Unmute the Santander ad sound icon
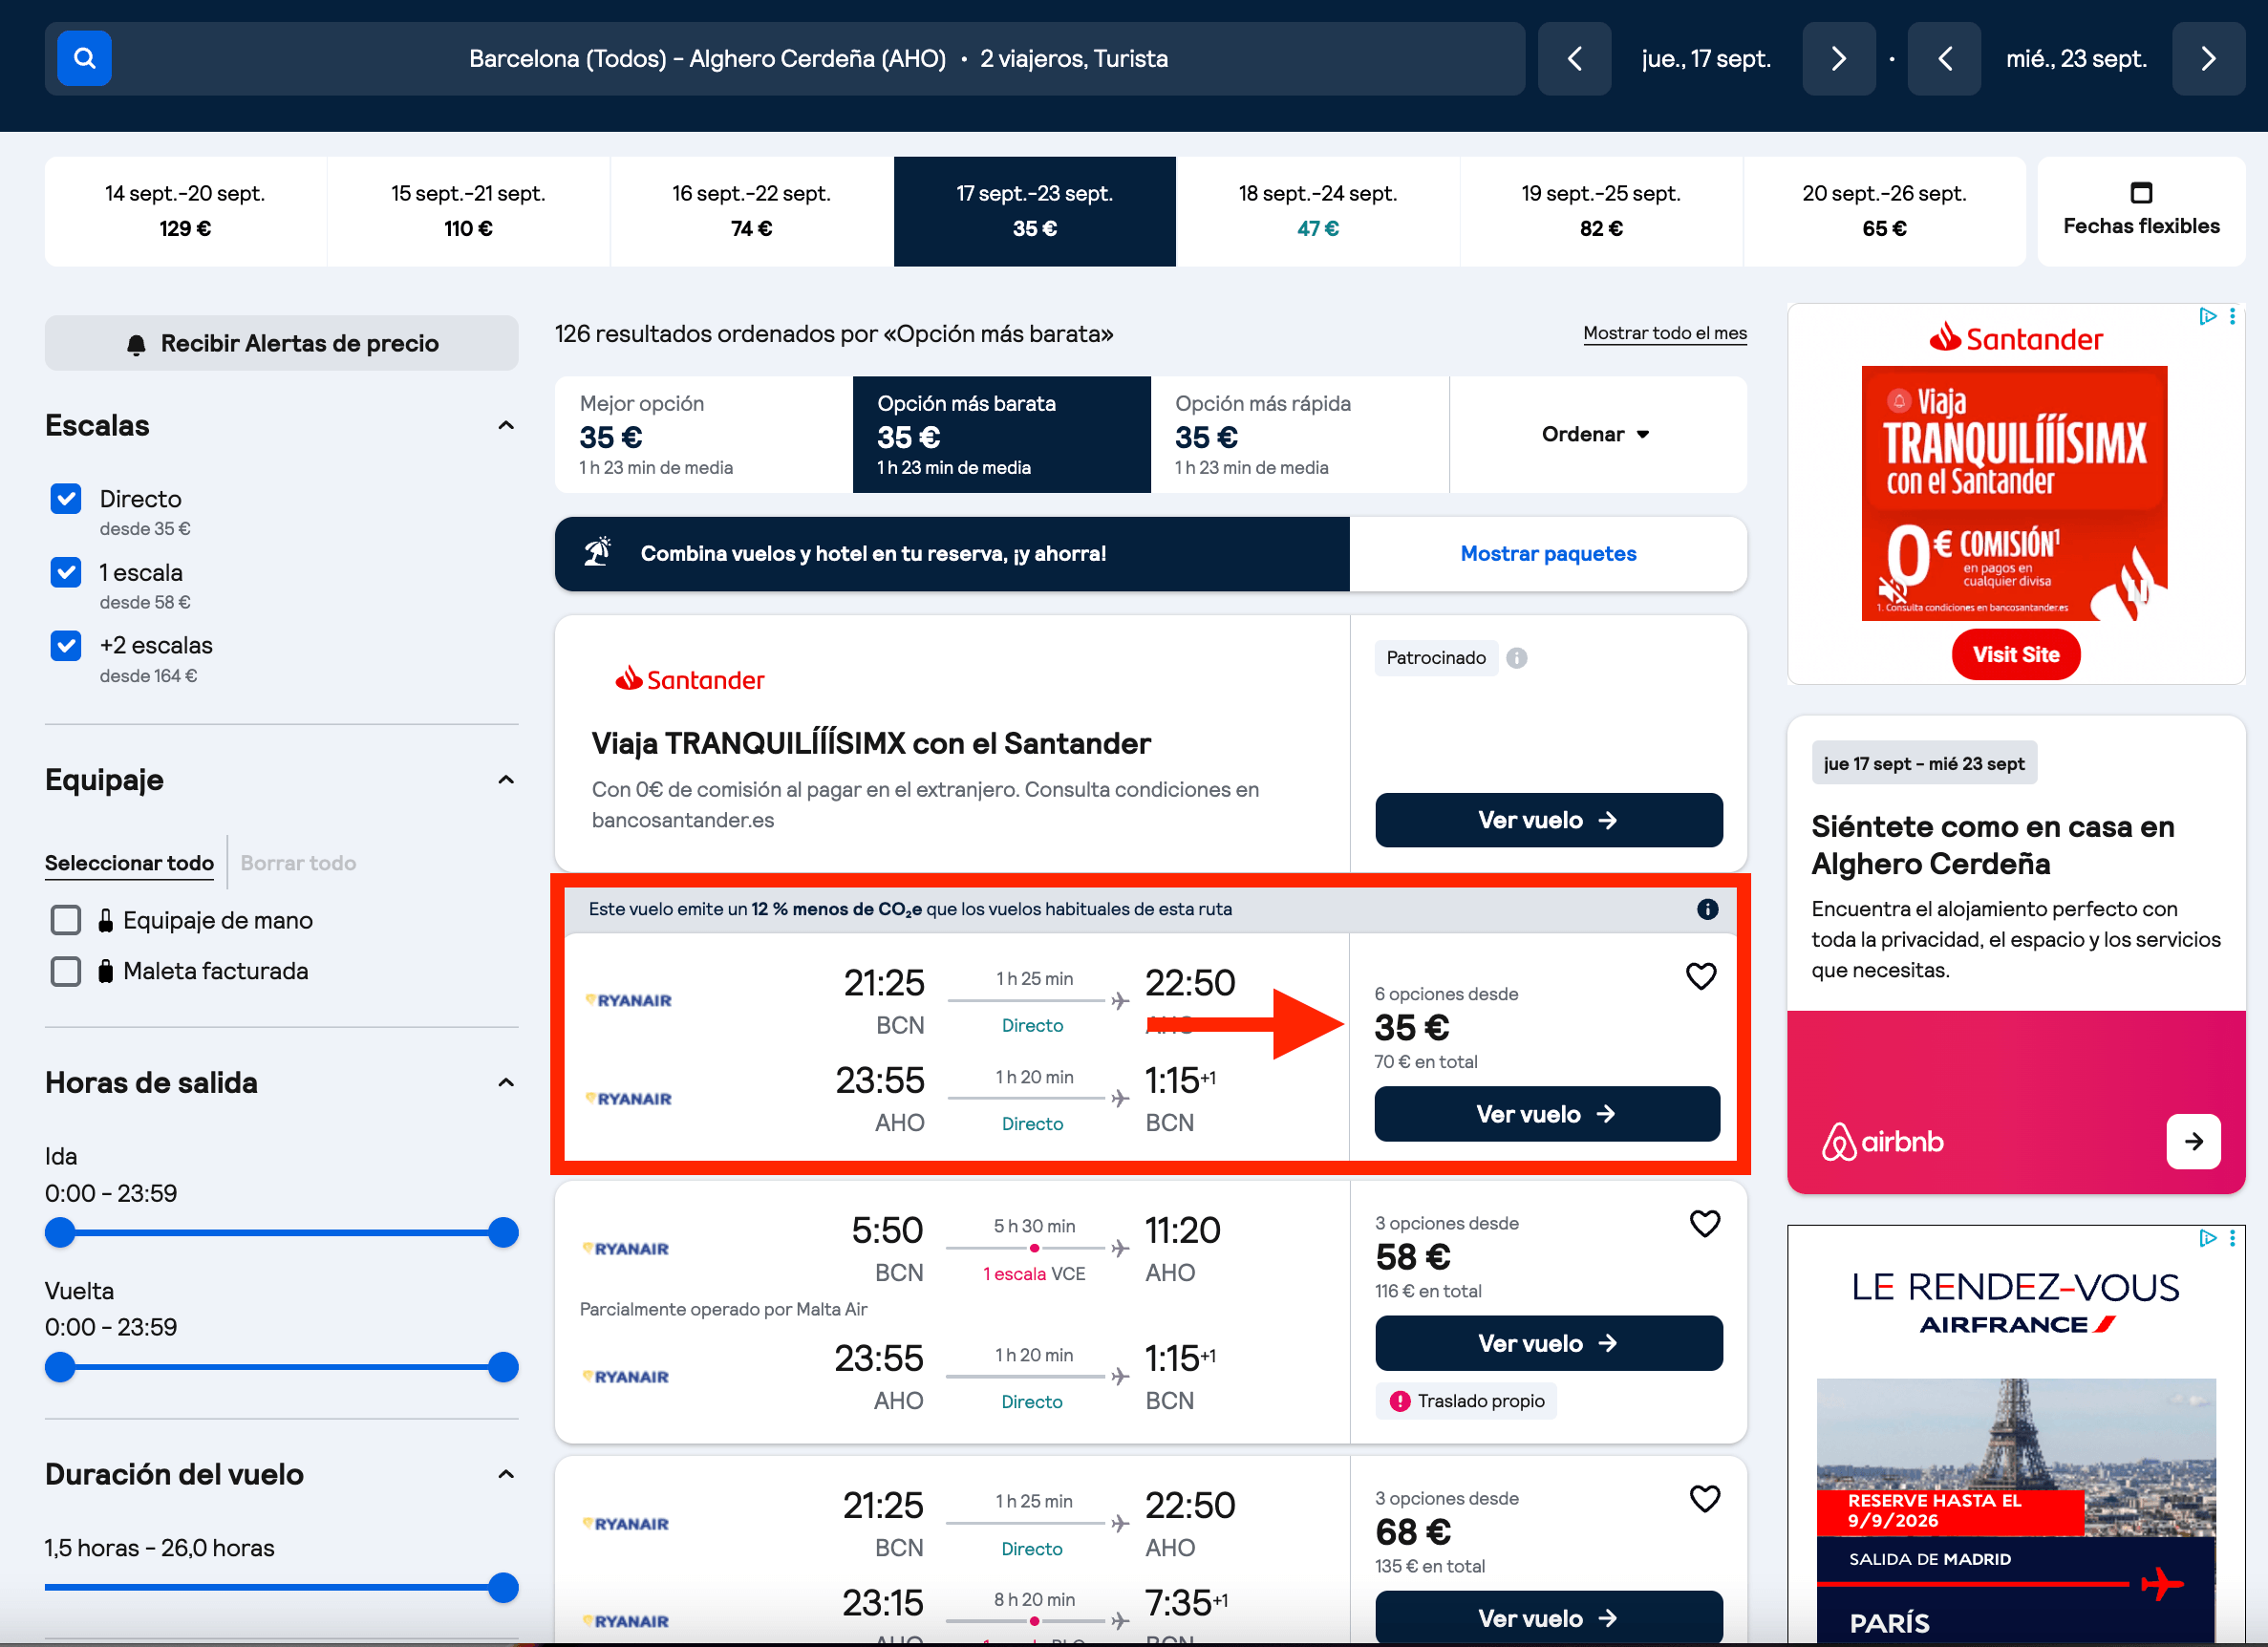 click(x=1891, y=589)
